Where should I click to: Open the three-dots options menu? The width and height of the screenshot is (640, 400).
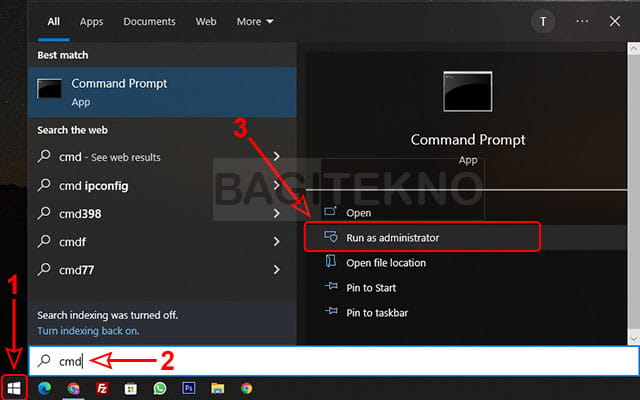(x=582, y=21)
